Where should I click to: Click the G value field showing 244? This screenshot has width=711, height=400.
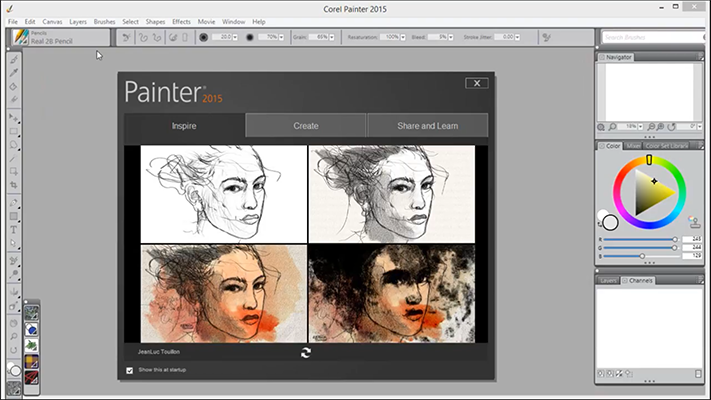pyautogui.click(x=692, y=248)
